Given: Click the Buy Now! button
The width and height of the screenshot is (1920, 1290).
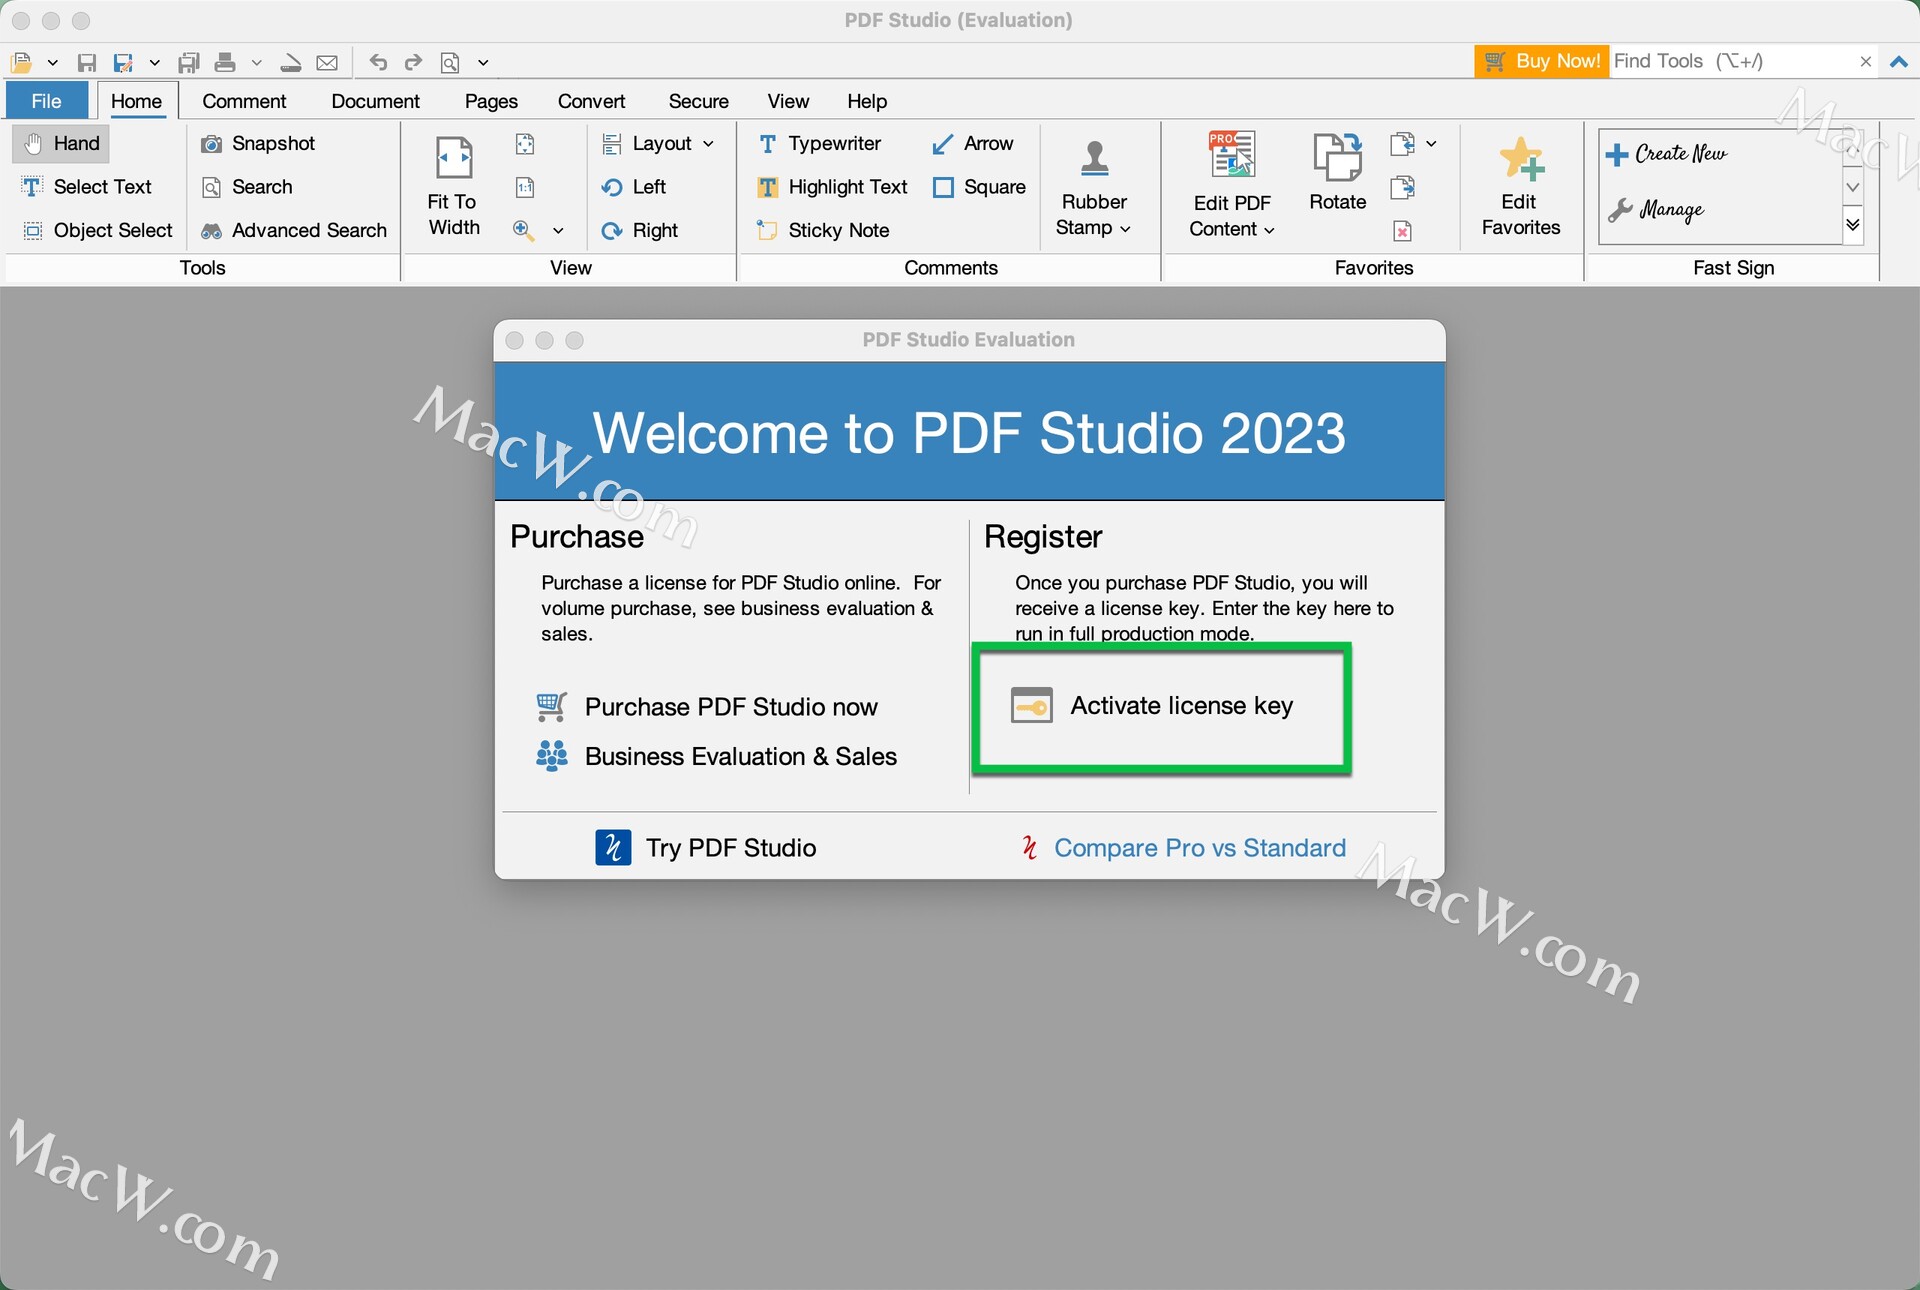Looking at the screenshot, I should coord(1542,61).
